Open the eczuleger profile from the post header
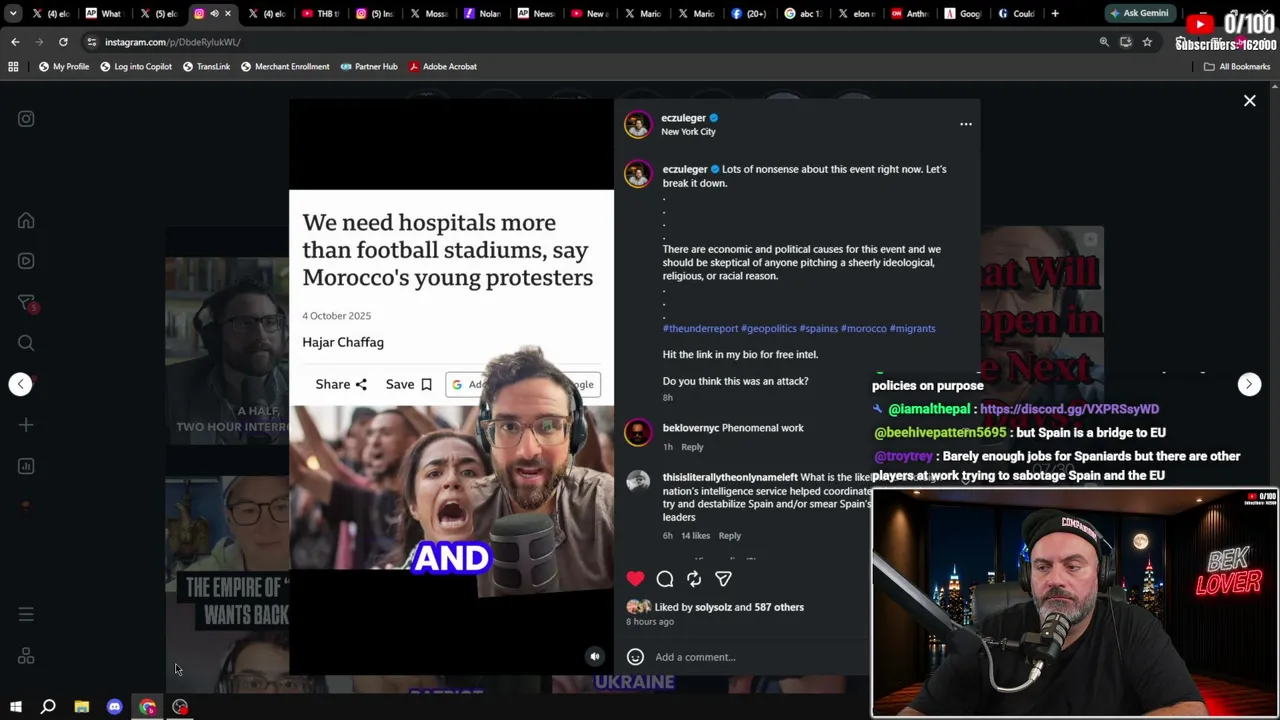 (x=683, y=118)
